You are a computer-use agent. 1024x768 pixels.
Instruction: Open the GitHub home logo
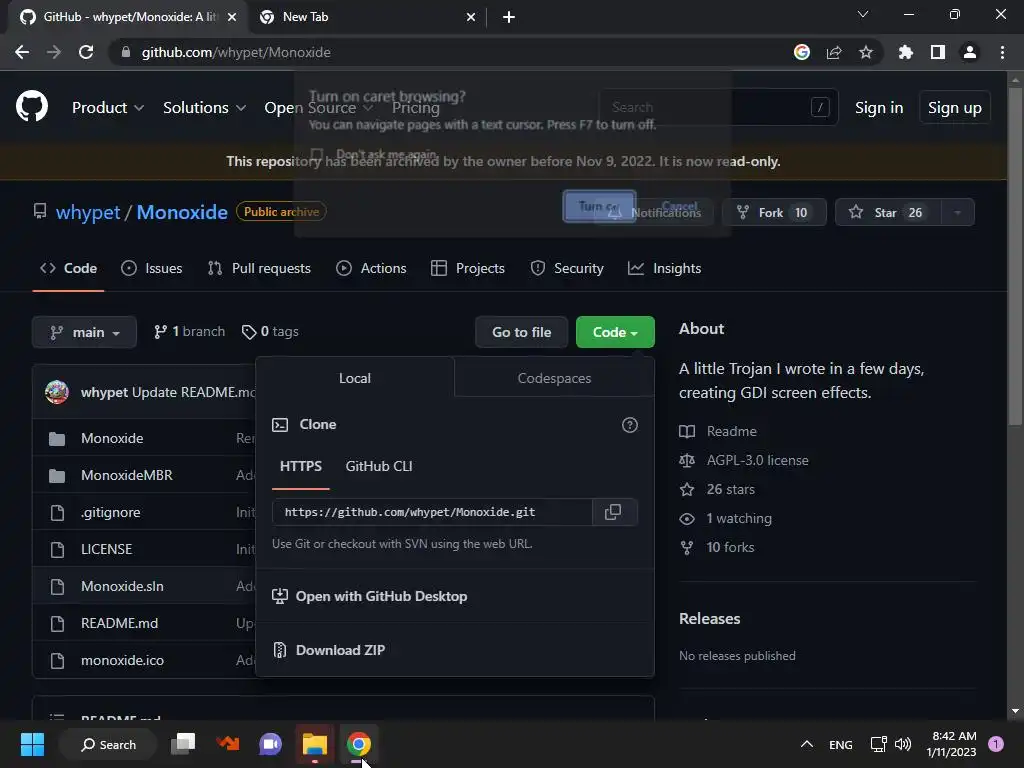(32, 107)
